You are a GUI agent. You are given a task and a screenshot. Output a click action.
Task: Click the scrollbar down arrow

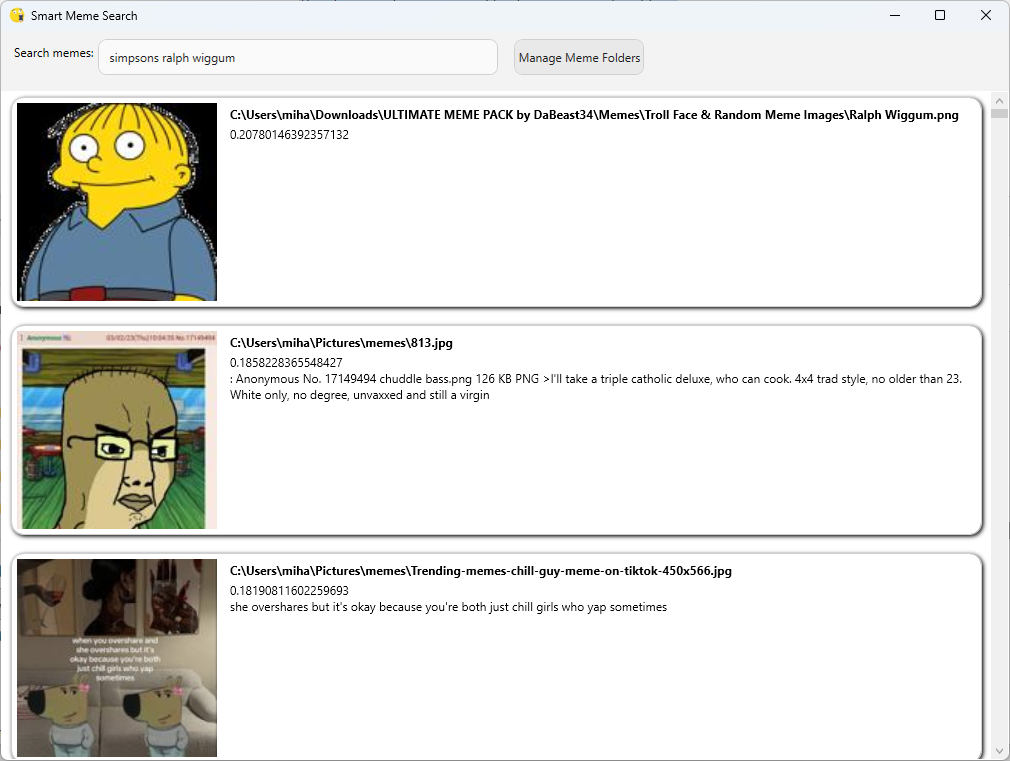(x=1000, y=752)
